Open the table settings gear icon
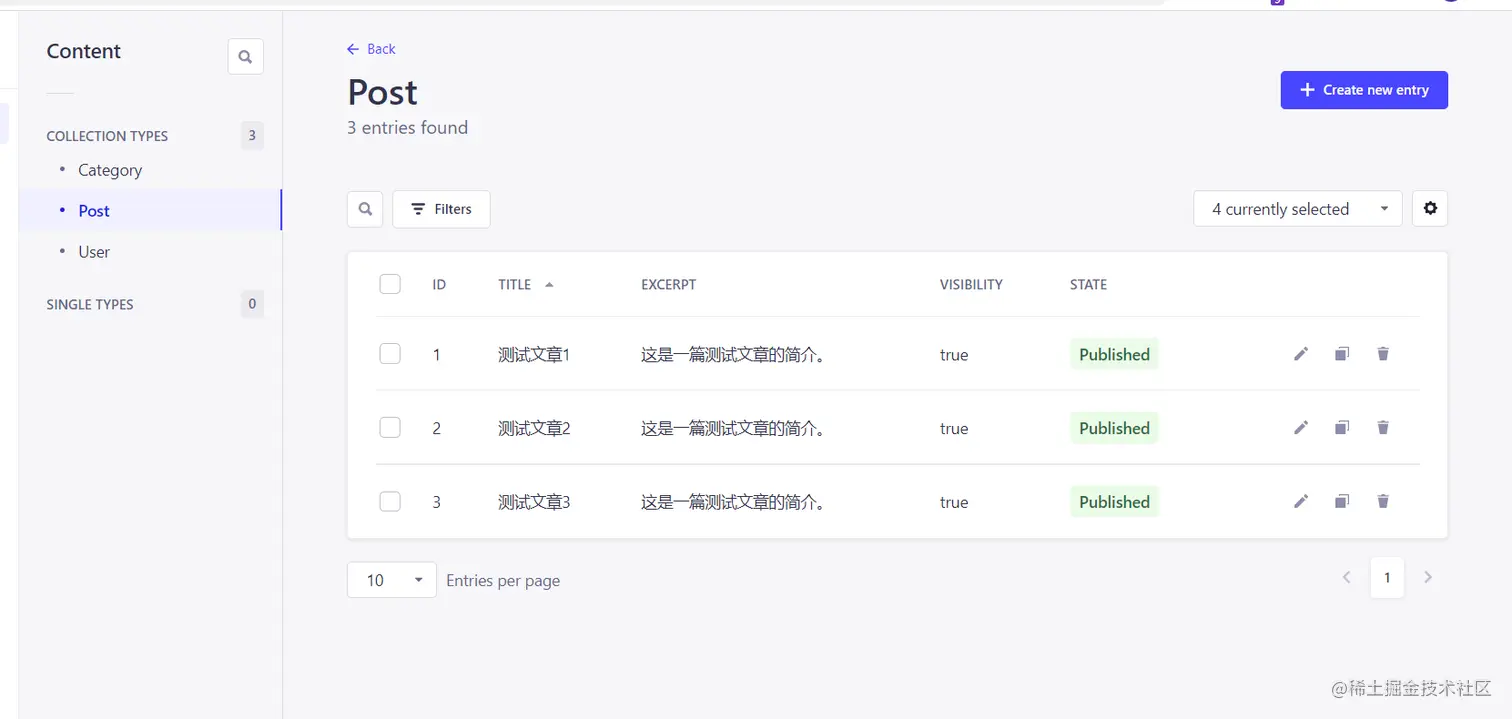Image resolution: width=1512 pixels, height=719 pixels. click(1430, 208)
